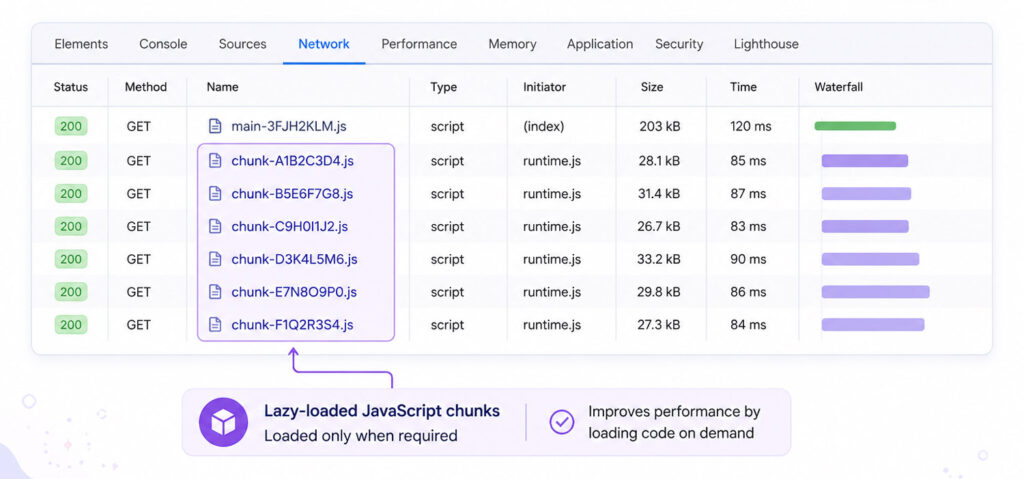Screen dimensions: 1024x479
Task: Sort by the Name column header
Action: [223, 87]
